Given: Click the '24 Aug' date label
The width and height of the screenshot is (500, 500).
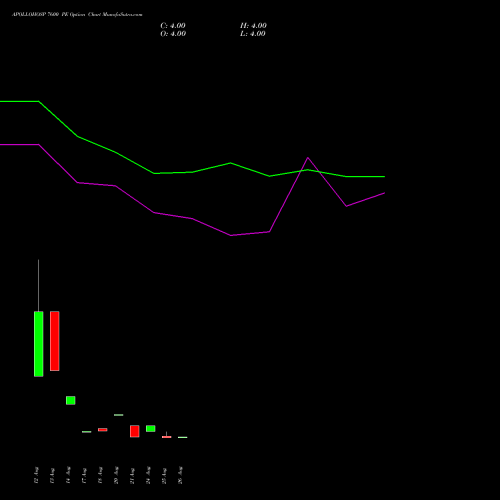Looking at the screenshot, I should coord(148,476).
